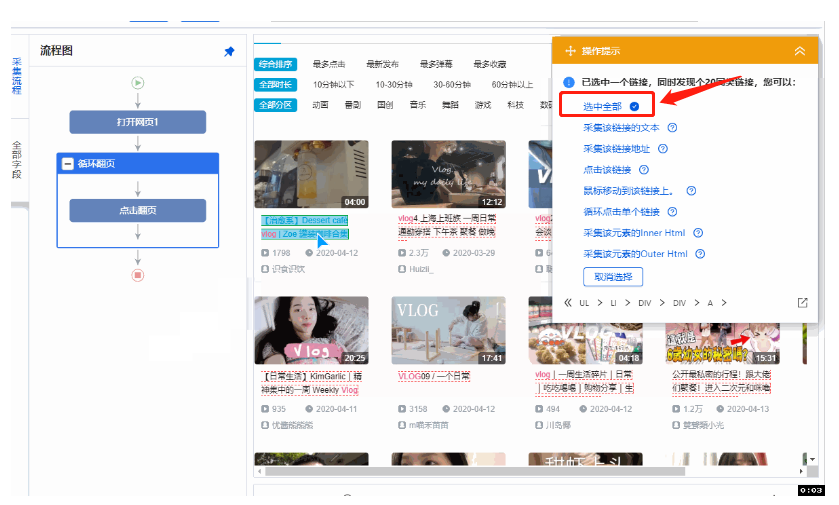
Task: Click 采集该链接地址 option
Action: [x=616, y=149]
